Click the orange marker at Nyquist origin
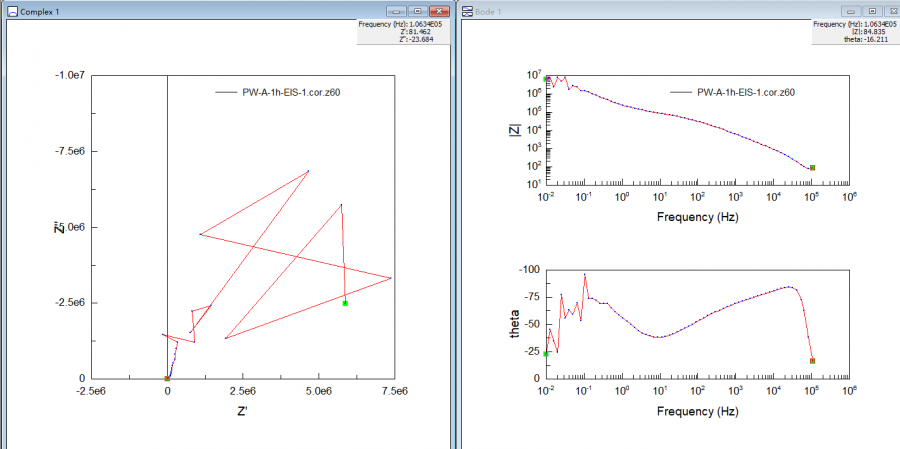This screenshot has height=449, width=900. tap(167, 378)
